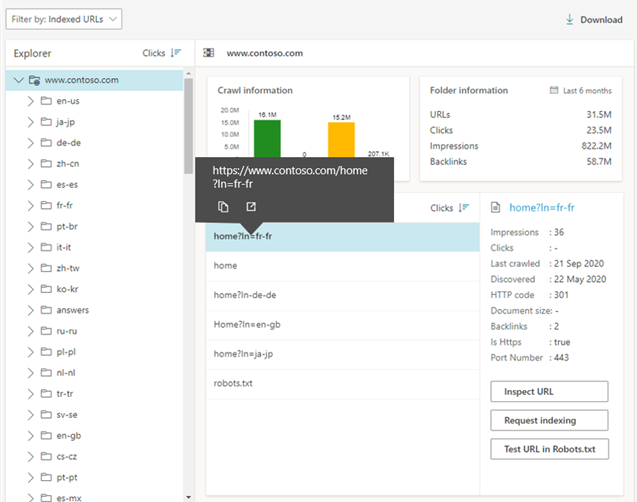Click the www.contoso.com site folder icon
Image resolution: width=637 pixels, height=502 pixels.
35,80
